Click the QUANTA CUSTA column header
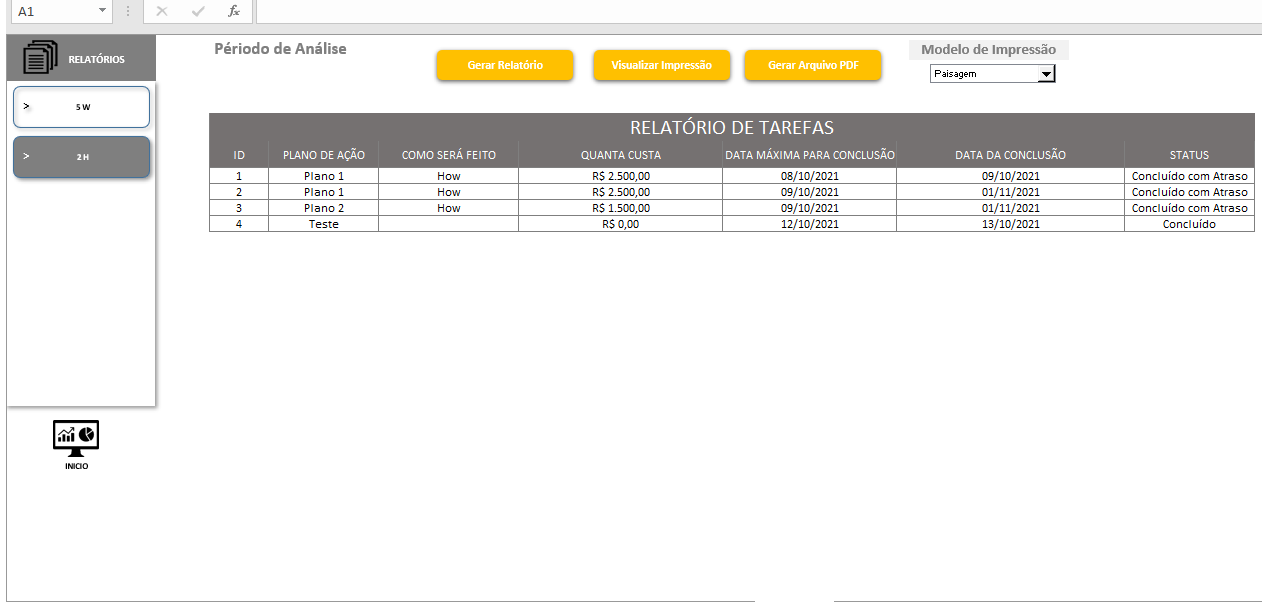 click(x=620, y=155)
